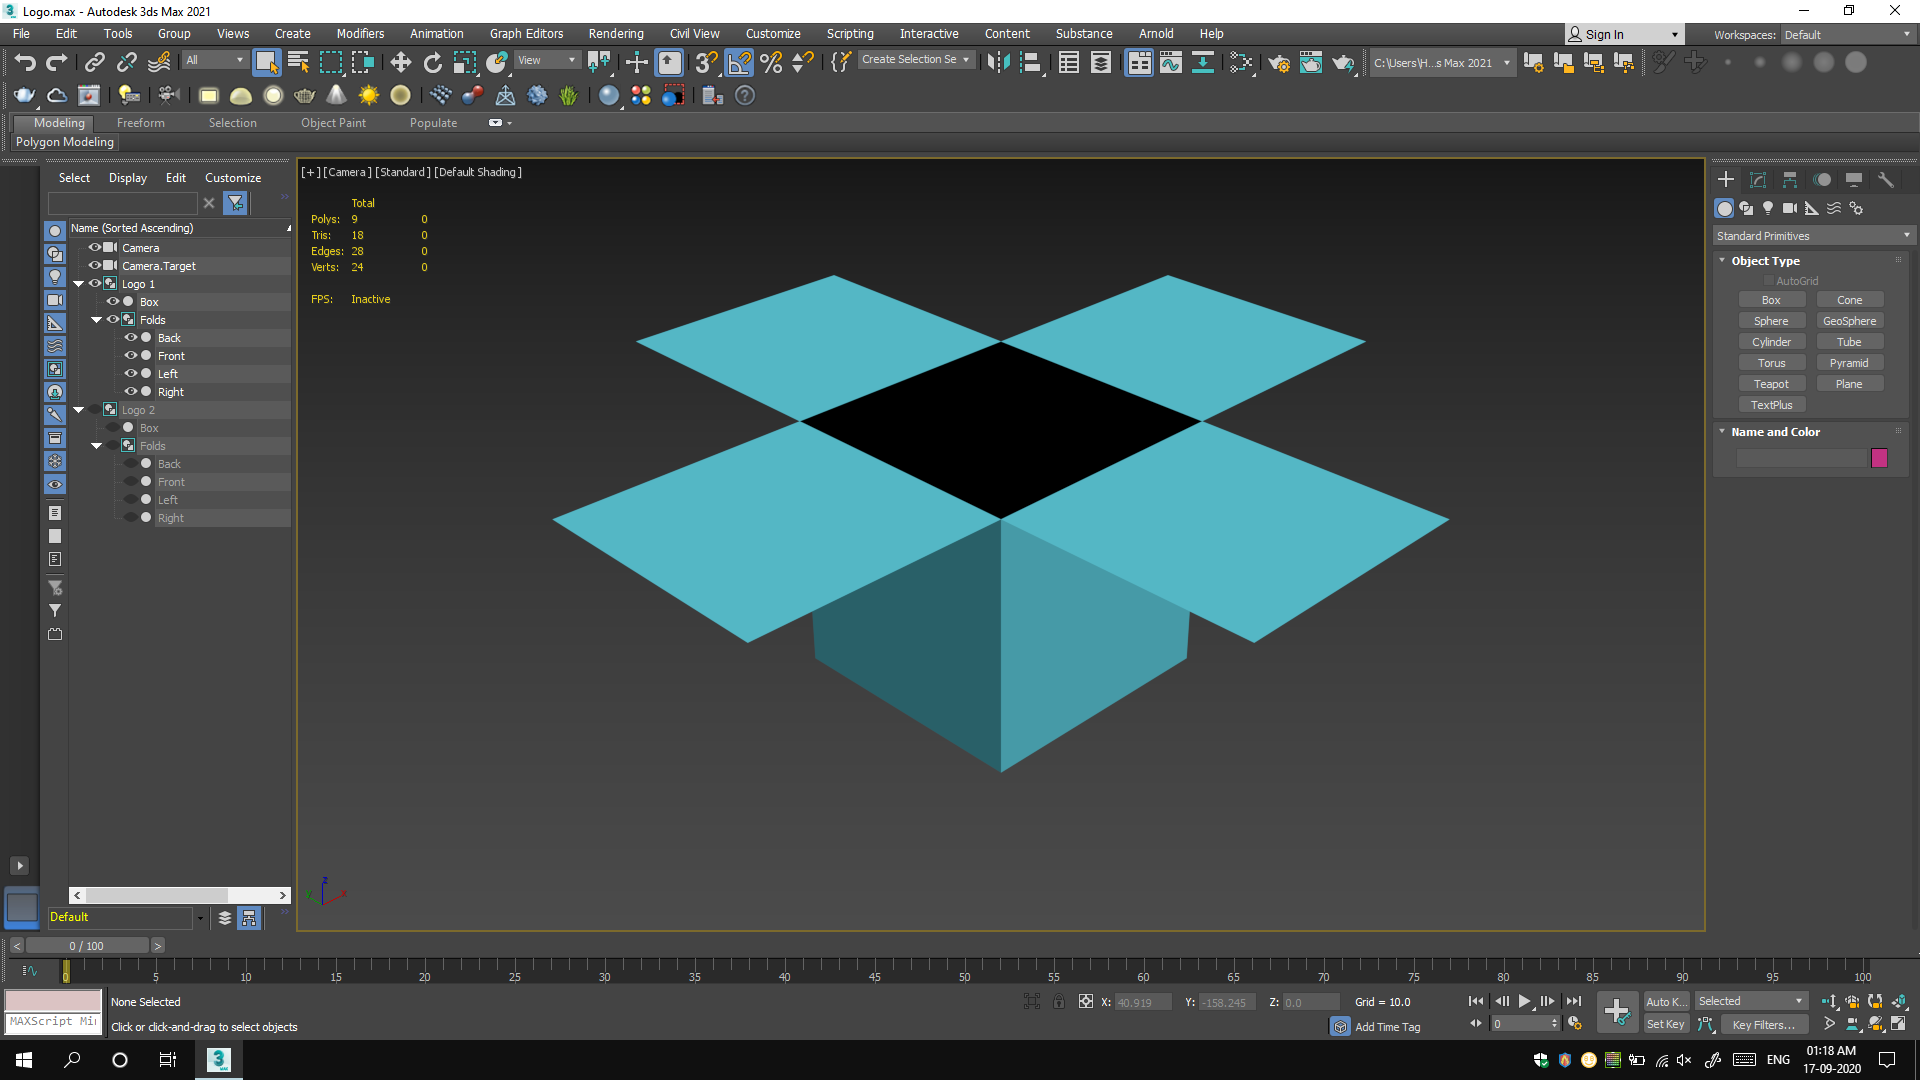Open the Workspaces Default dropdown
Image resolution: width=1920 pixels, height=1080 pixels.
[1846, 35]
